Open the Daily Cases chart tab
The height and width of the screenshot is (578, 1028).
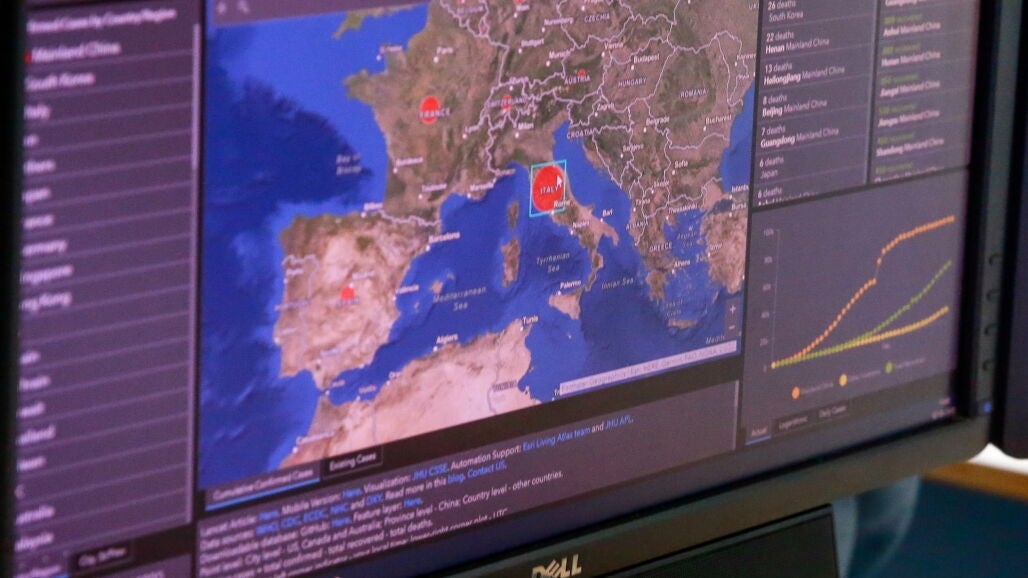(x=832, y=411)
